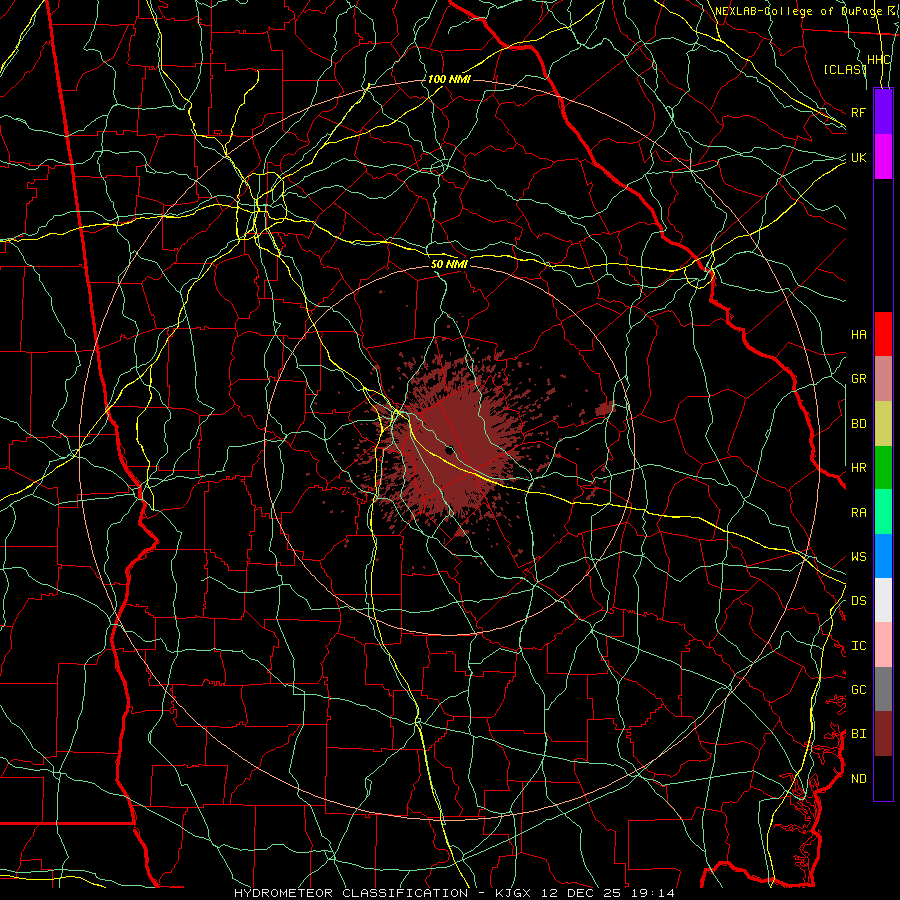The width and height of the screenshot is (900, 900).
Task: Click the HYDROMETEOR CLASSIFICATION title text
Action: point(351,893)
